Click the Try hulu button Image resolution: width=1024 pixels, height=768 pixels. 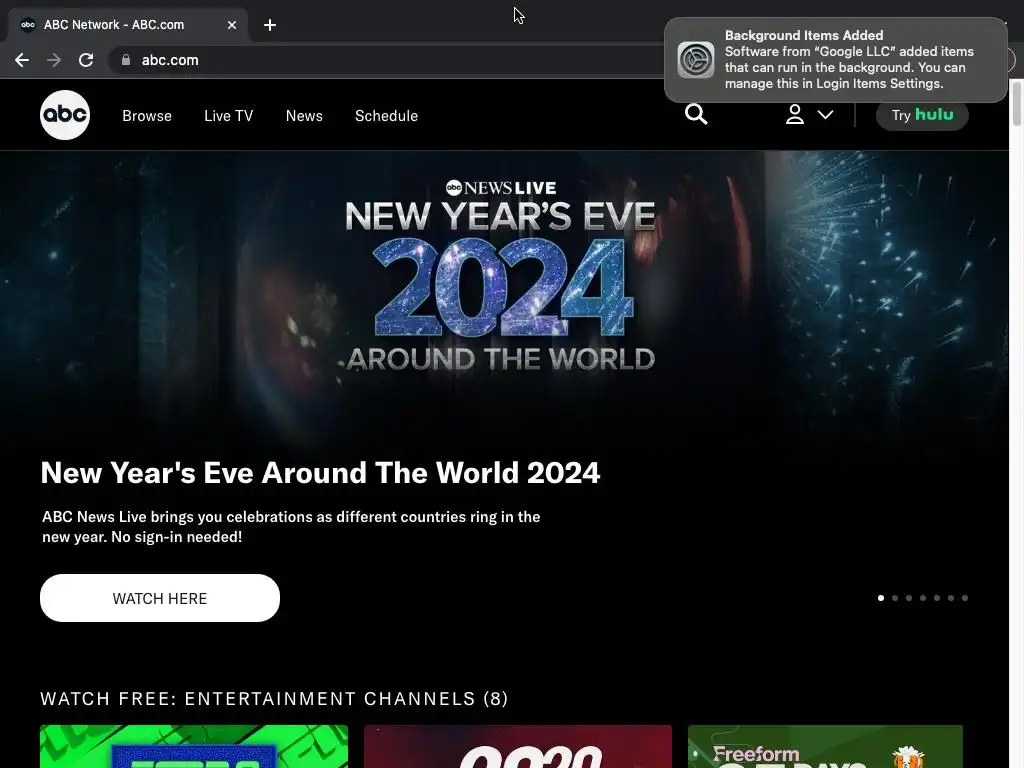922,115
